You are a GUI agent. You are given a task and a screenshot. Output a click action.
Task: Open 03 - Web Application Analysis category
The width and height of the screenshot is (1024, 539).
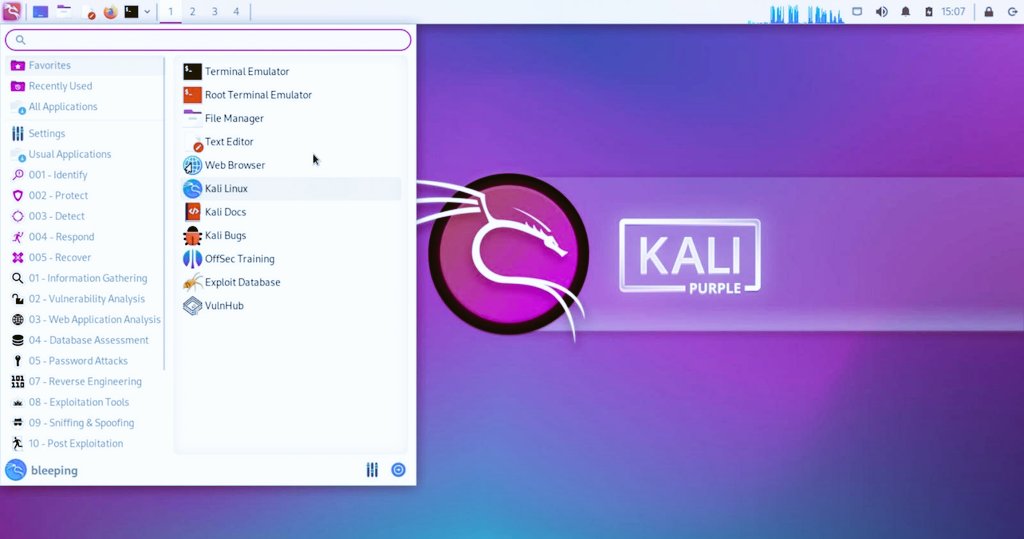click(85, 319)
